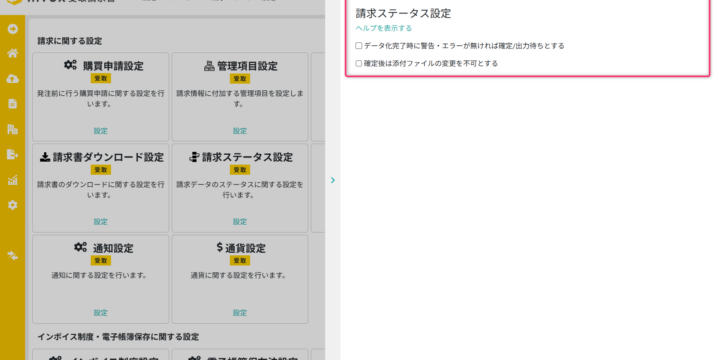Click description 通知に関する設定を行います。
This screenshot has height=360, width=720.
pyautogui.click(x=99, y=276)
